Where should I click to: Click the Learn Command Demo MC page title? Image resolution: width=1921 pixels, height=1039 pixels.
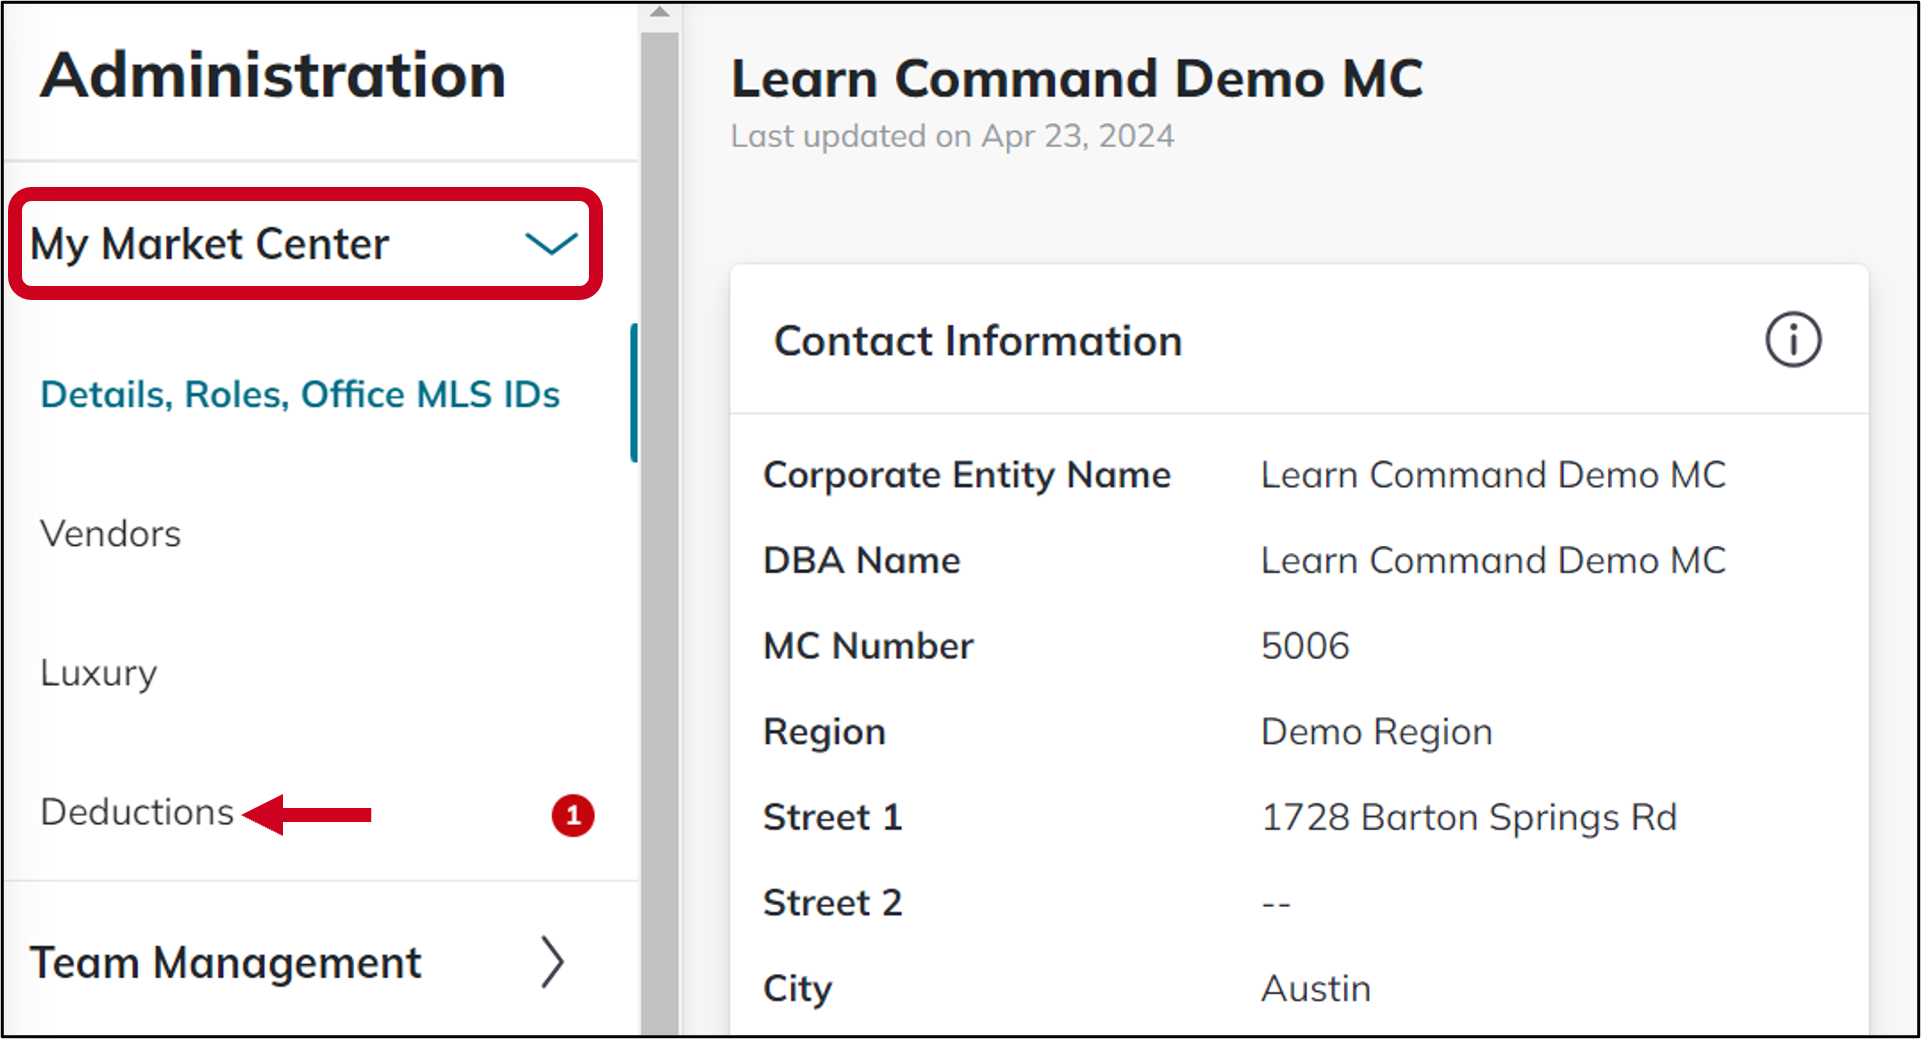coord(1077,78)
